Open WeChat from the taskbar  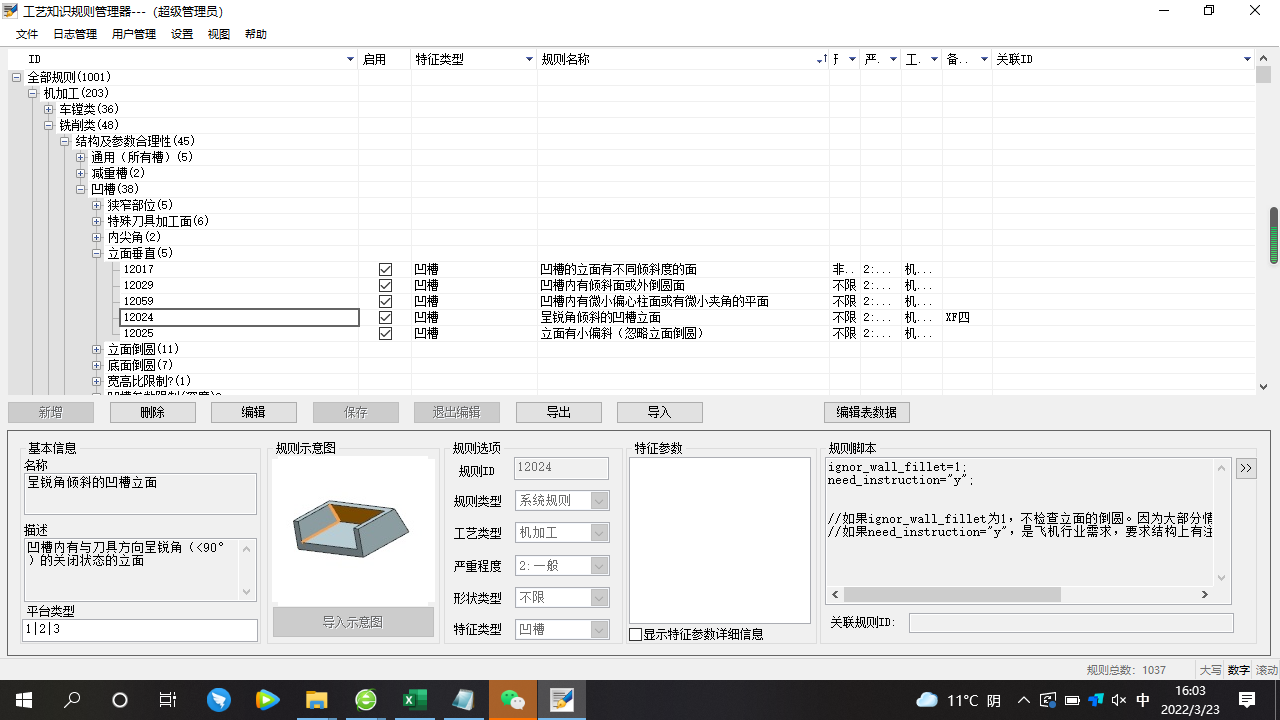[513, 700]
